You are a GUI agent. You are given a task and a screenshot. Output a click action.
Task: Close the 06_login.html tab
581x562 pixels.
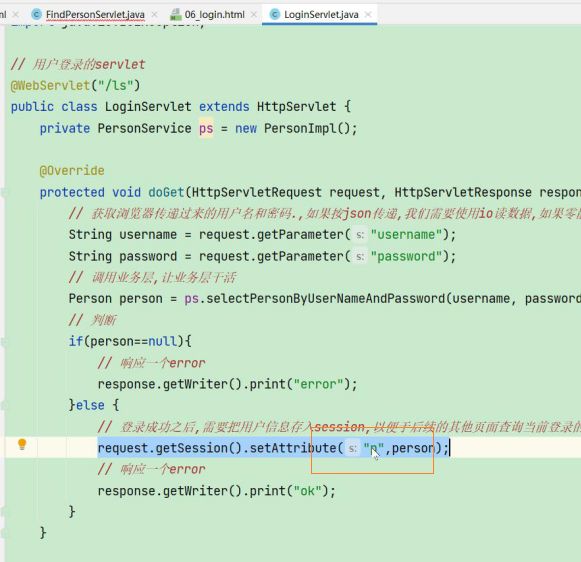[254, 14]
